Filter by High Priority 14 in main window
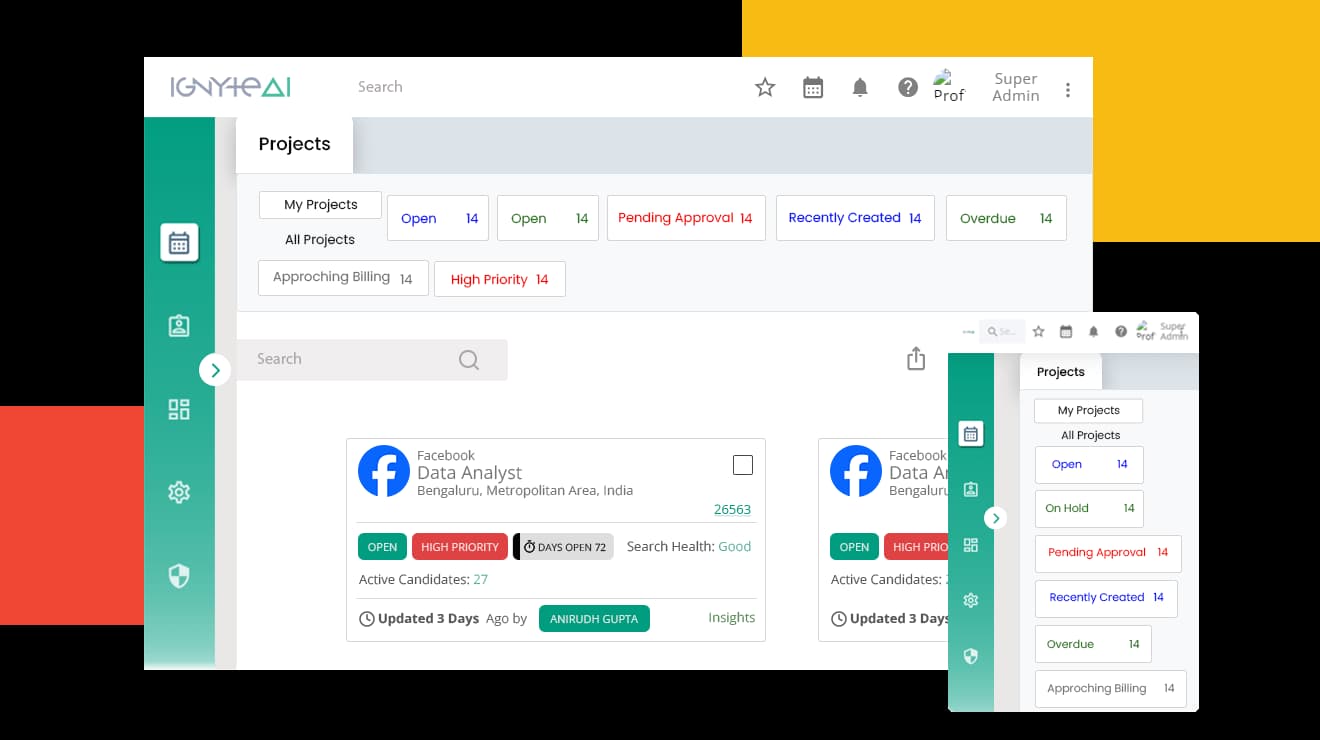 tap(500, 279)
